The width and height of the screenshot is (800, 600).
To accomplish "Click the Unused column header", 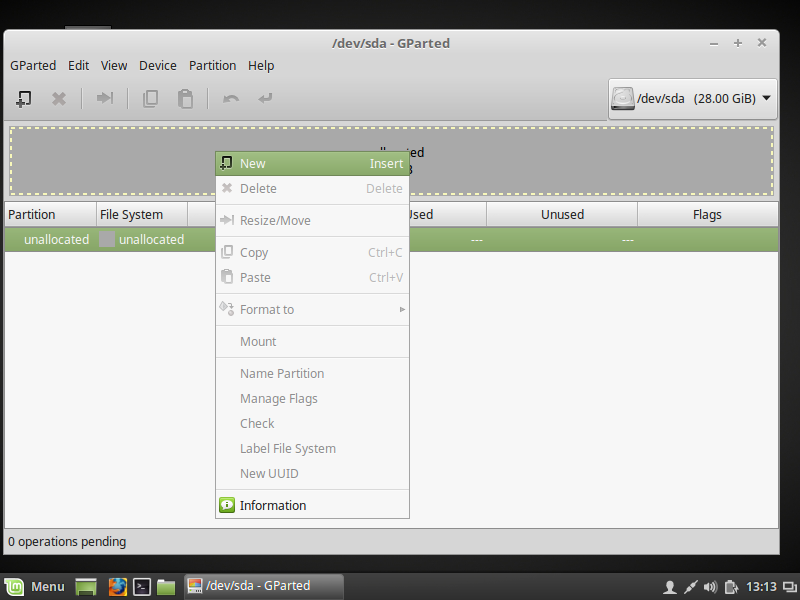I will coord(562,215).
